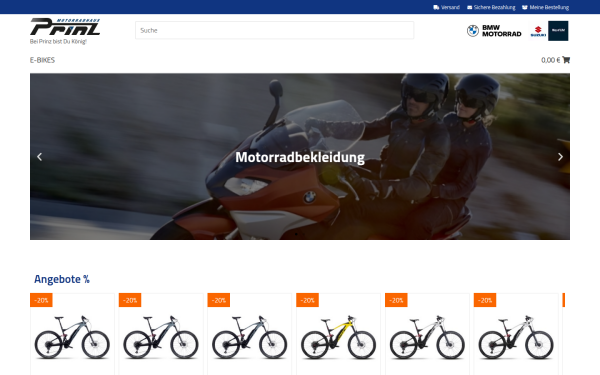Click the BMW Motorrad logo
Screen dimensions: 600x375
click(x=494, y=31)
